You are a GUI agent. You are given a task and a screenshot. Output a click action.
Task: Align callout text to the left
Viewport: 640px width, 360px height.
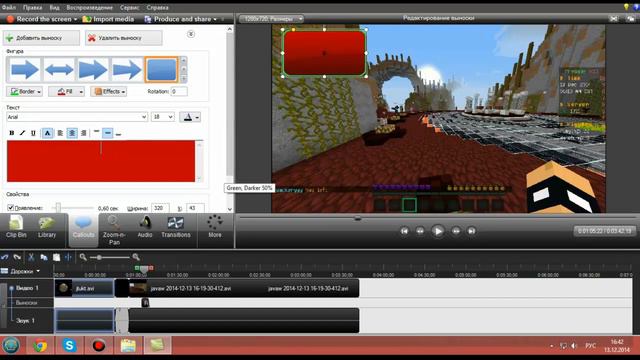point(60,133)
